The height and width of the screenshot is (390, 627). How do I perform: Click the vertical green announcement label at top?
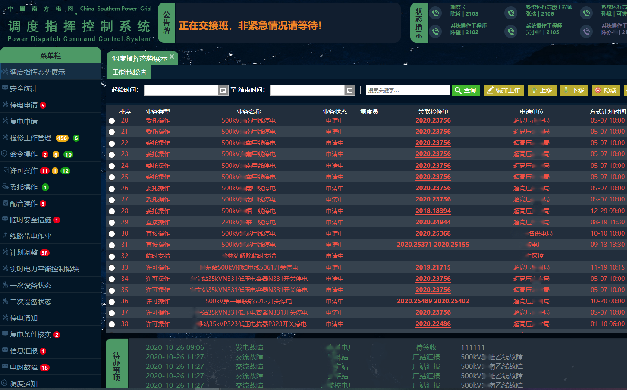point(166,23)
